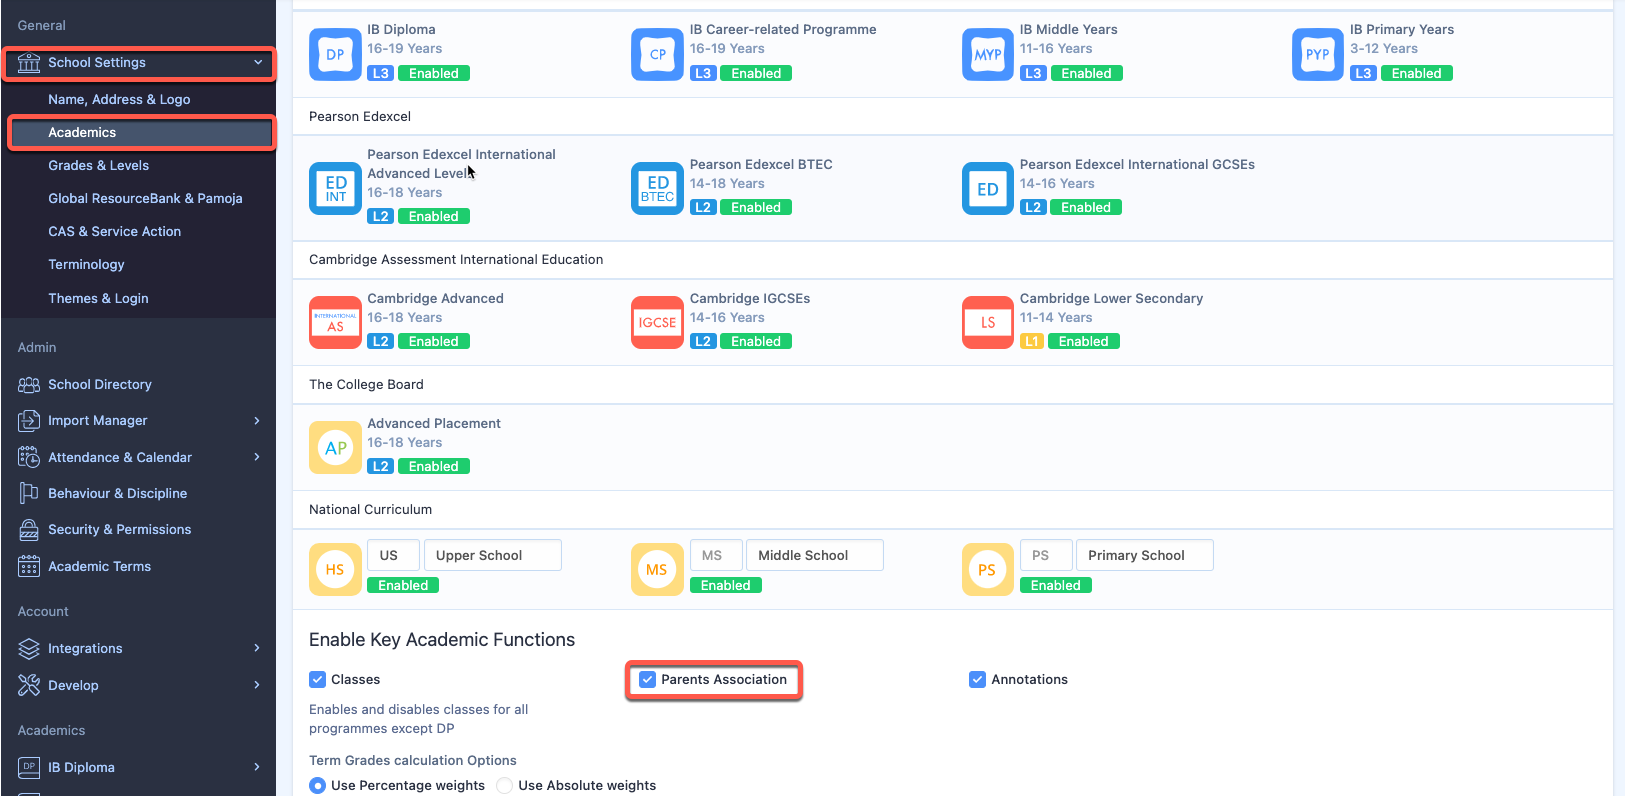Click the Cambridge Advanced AS icon

pyautogui.click(x=335, y=323)
